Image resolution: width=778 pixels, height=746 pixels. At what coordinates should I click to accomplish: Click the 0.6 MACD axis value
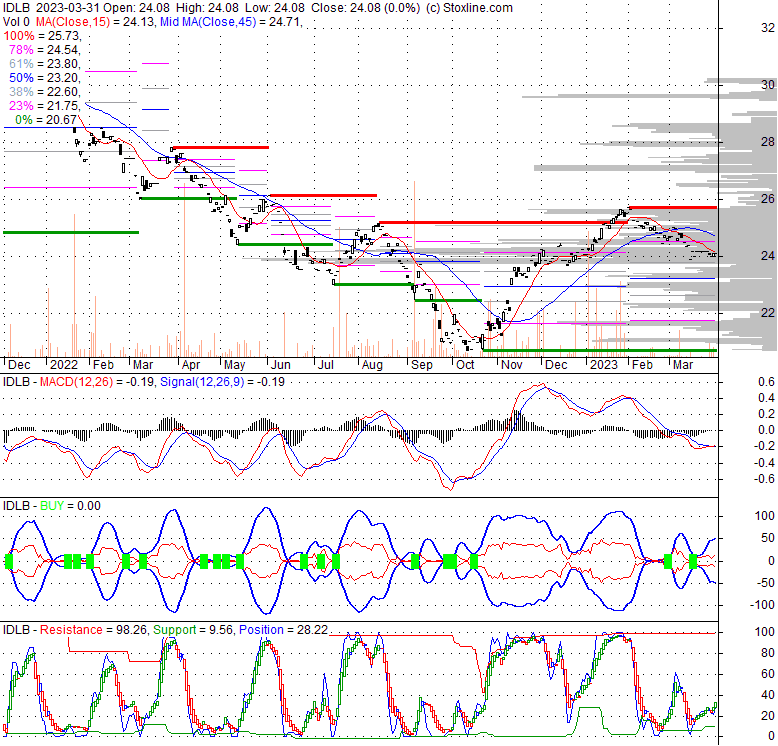(x=767, y=382)
